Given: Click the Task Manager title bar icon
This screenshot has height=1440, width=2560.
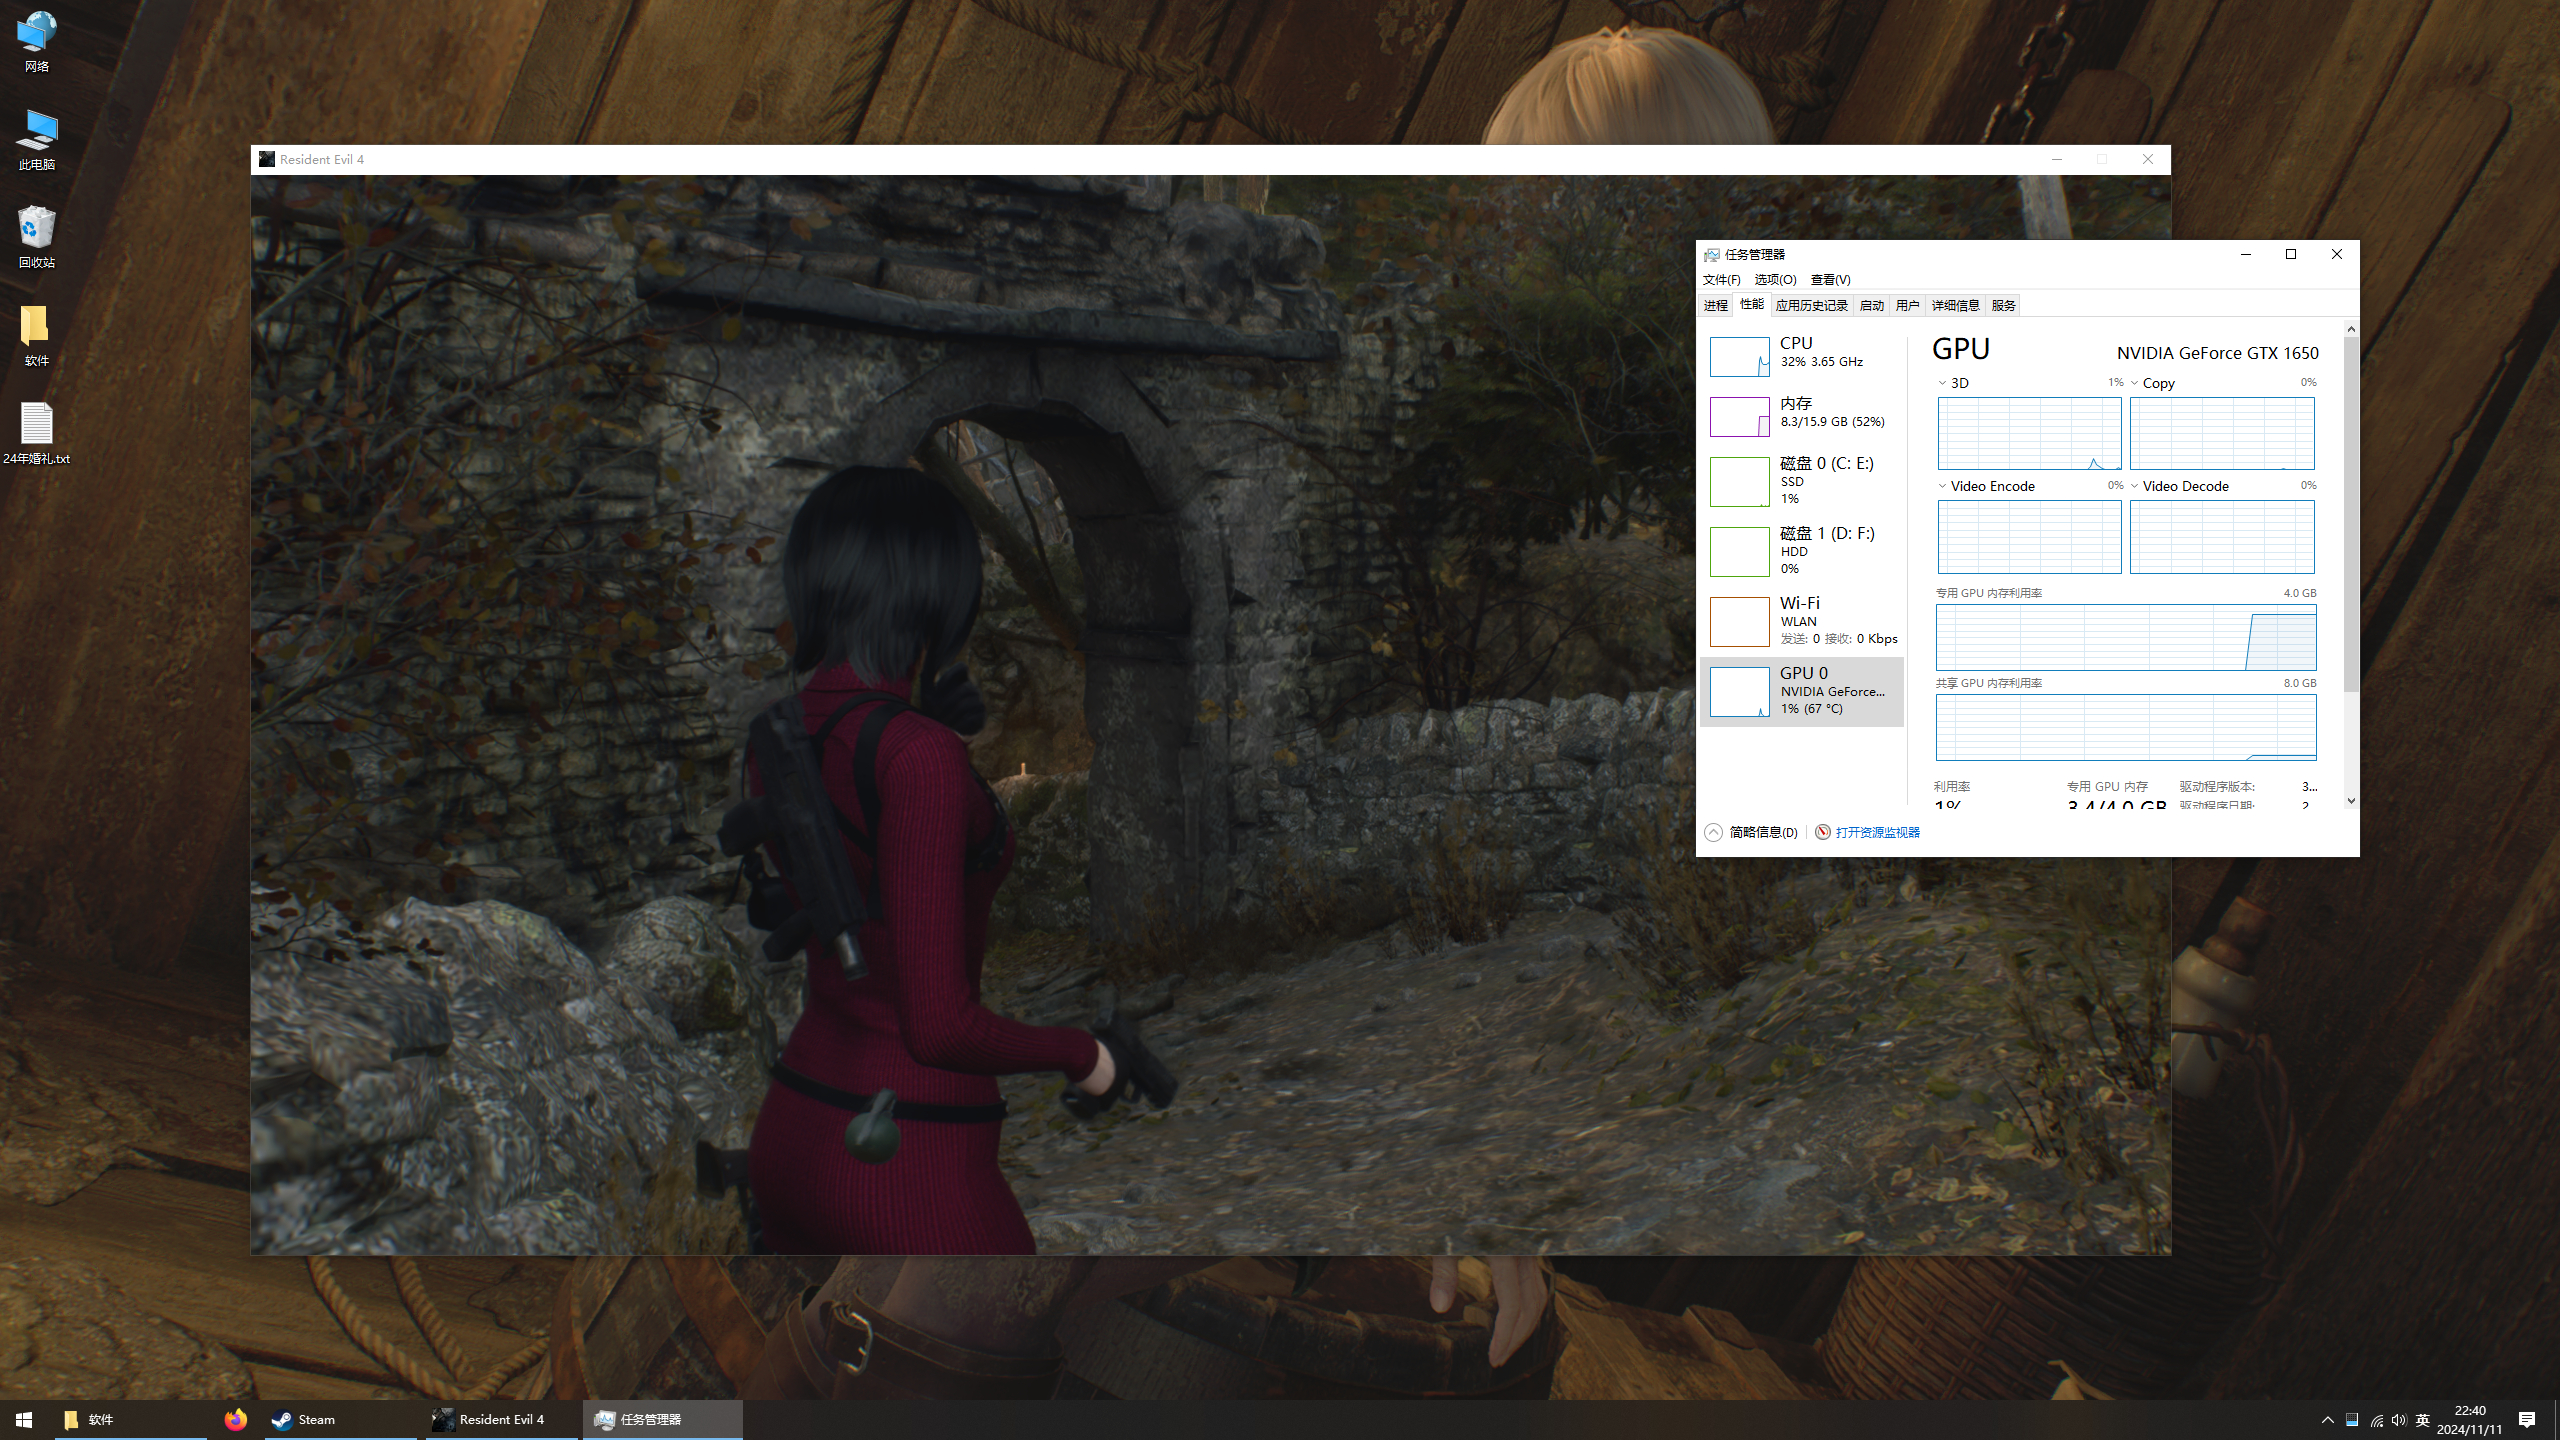Looking at the screenshot, I should pyautogui.click(x=1712, y=255).
